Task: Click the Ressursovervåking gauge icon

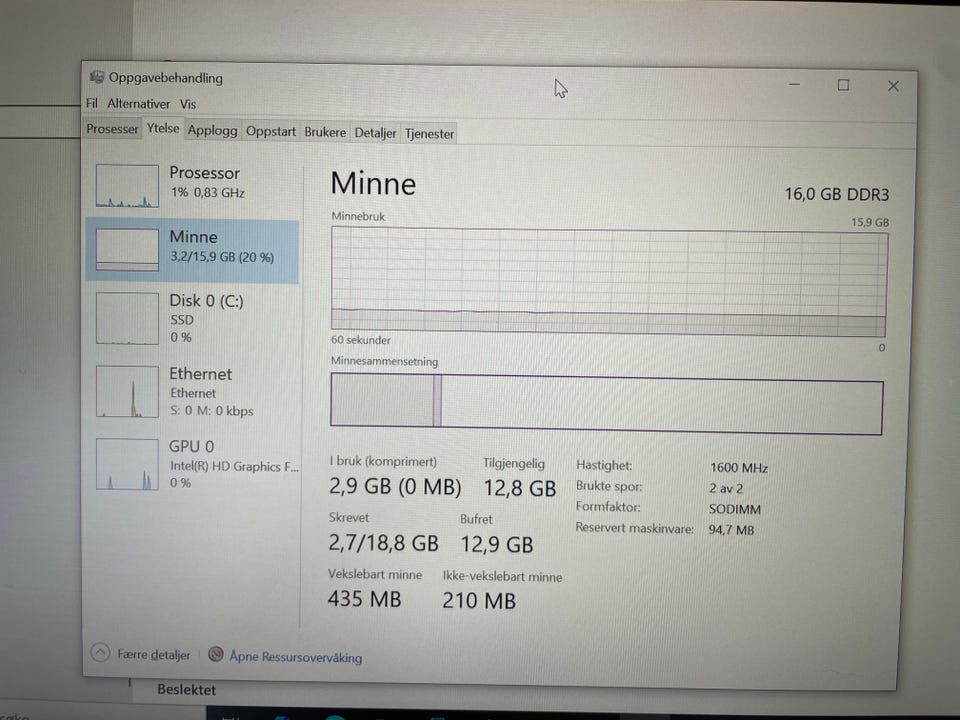Action: click(216, 654)
